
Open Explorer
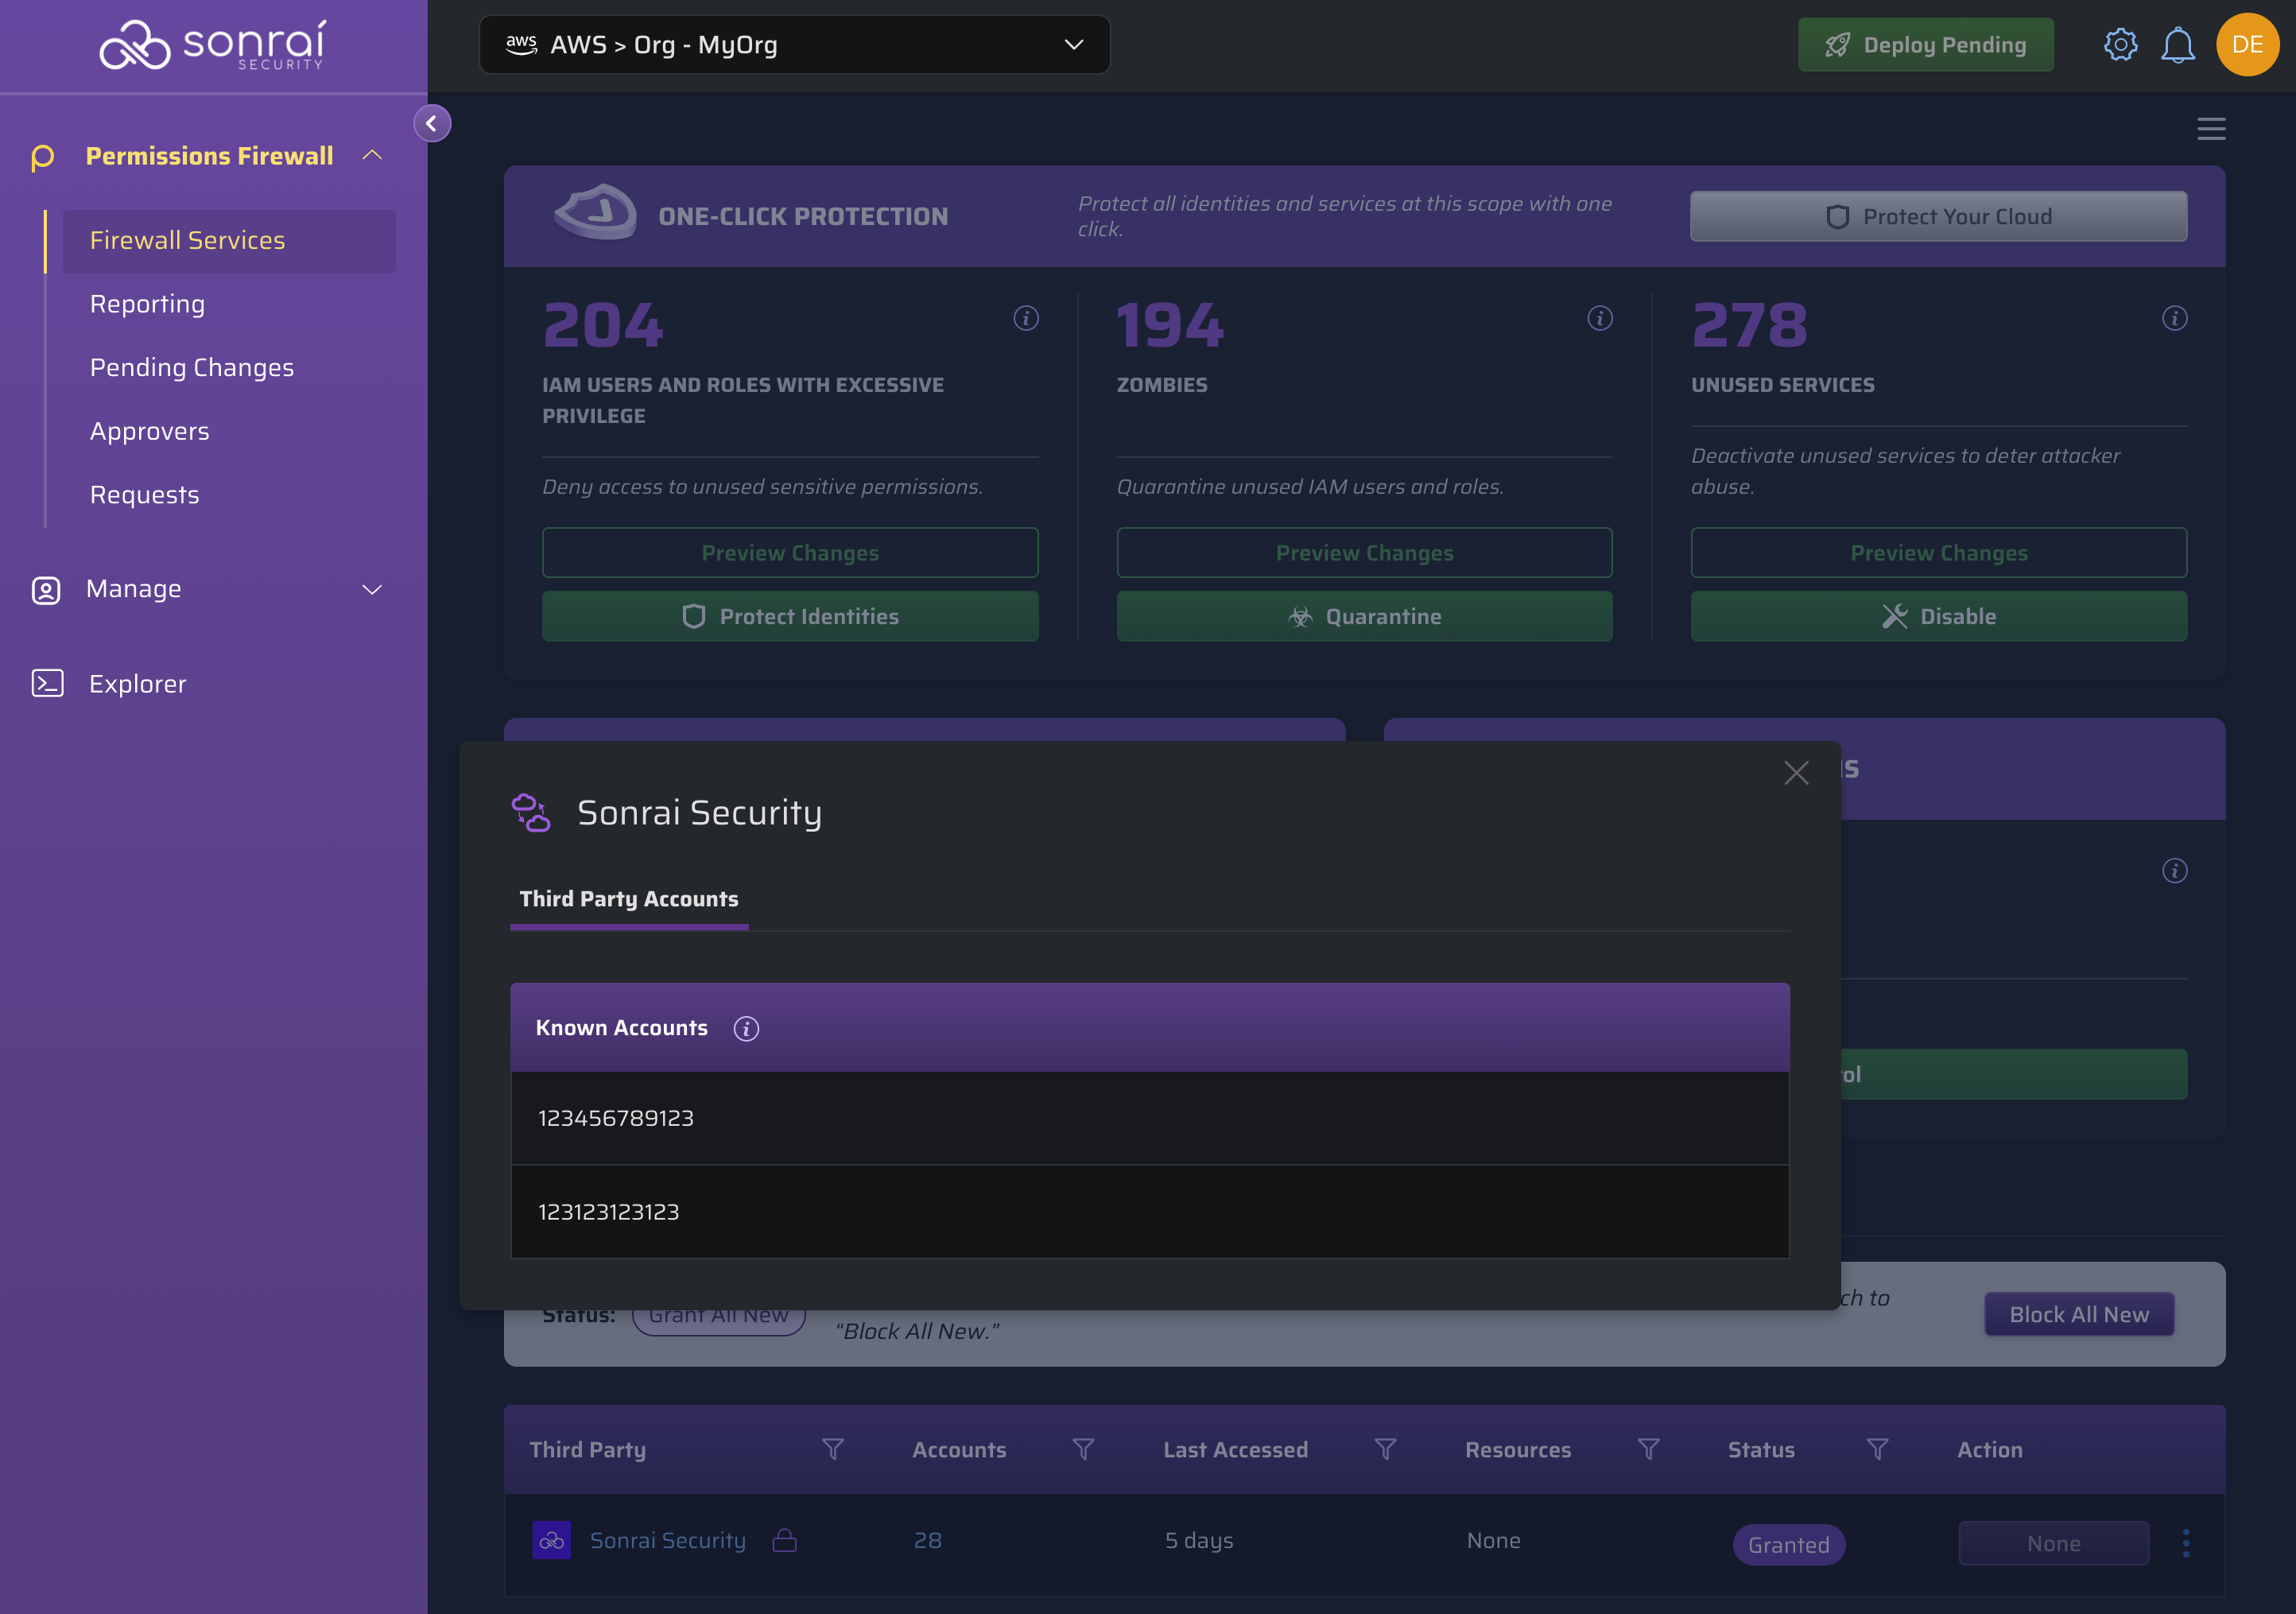pos(138,684)
